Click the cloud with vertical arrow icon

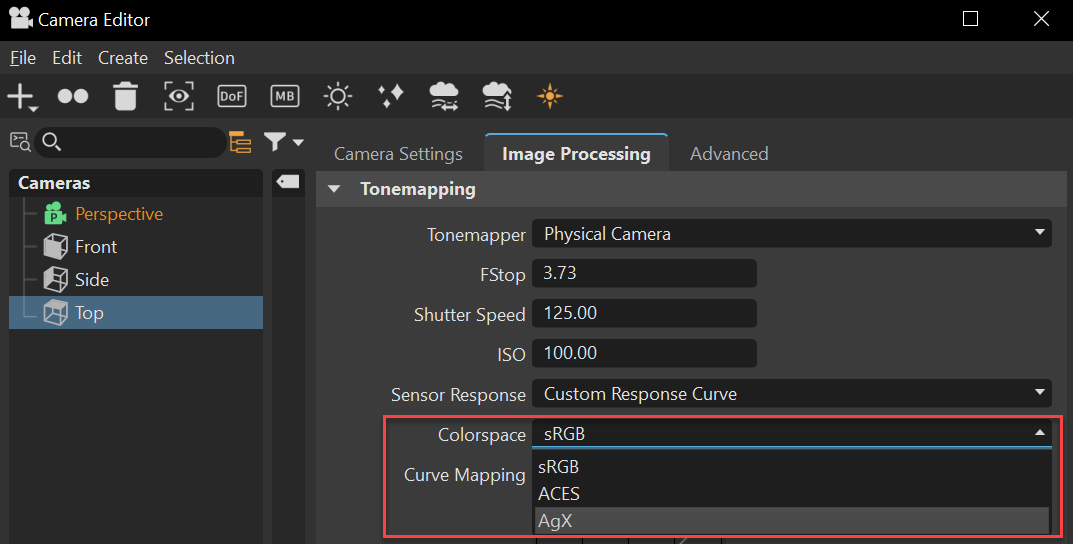pos(497,97)
